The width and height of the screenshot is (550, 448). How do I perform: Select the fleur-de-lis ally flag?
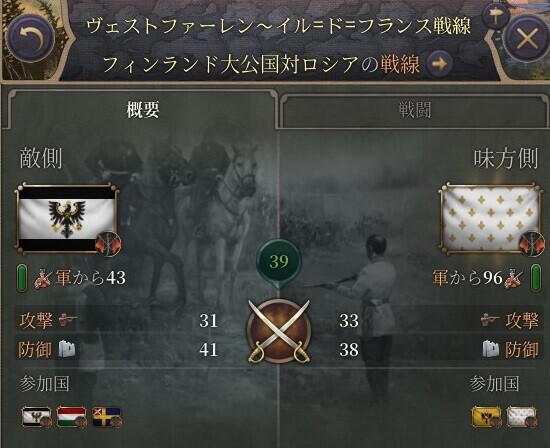click(x=490, y=219)
